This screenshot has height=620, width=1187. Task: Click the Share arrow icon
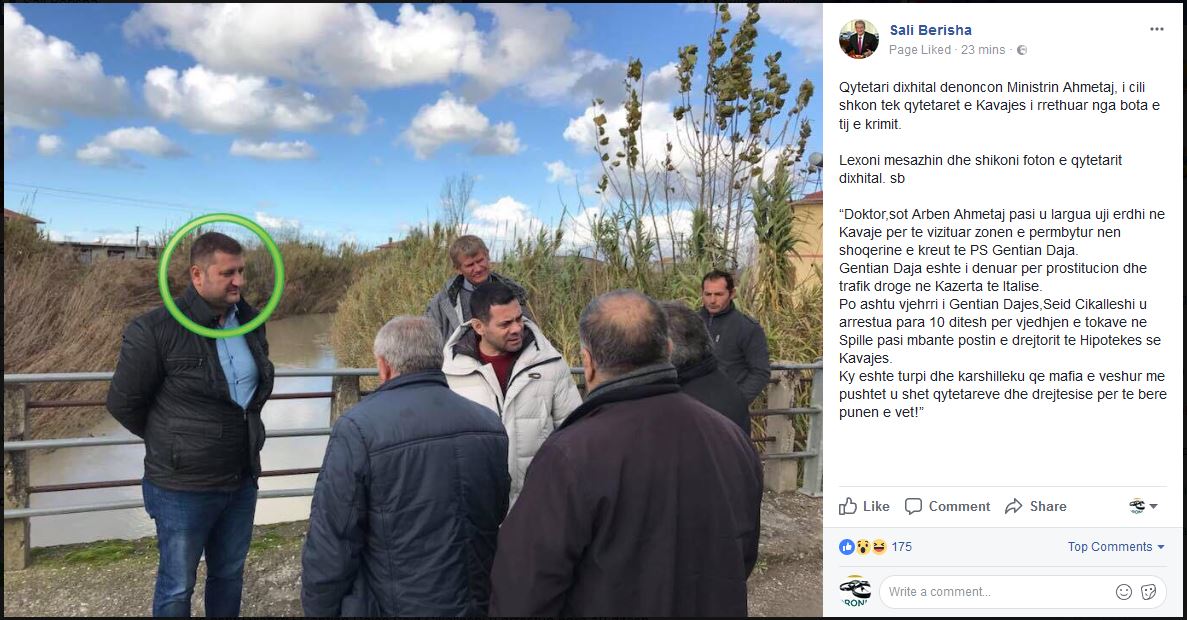tap(1014, 506)
